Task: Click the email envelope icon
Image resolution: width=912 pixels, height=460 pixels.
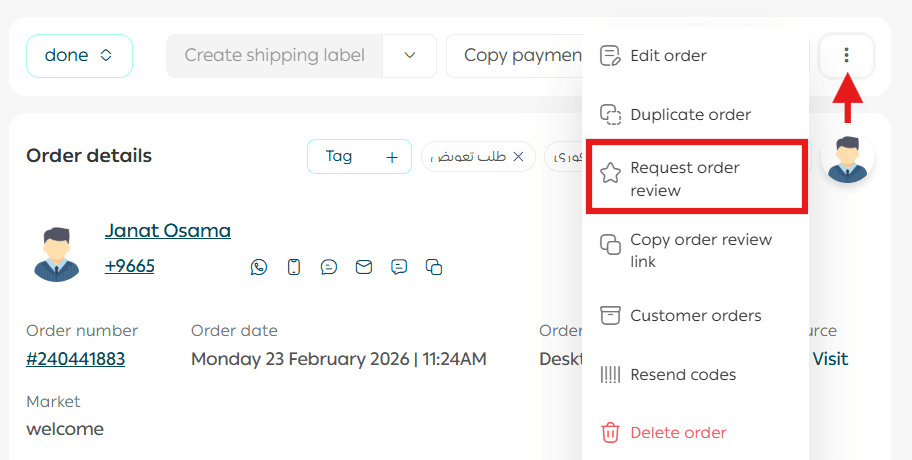Action: point(364,267)
